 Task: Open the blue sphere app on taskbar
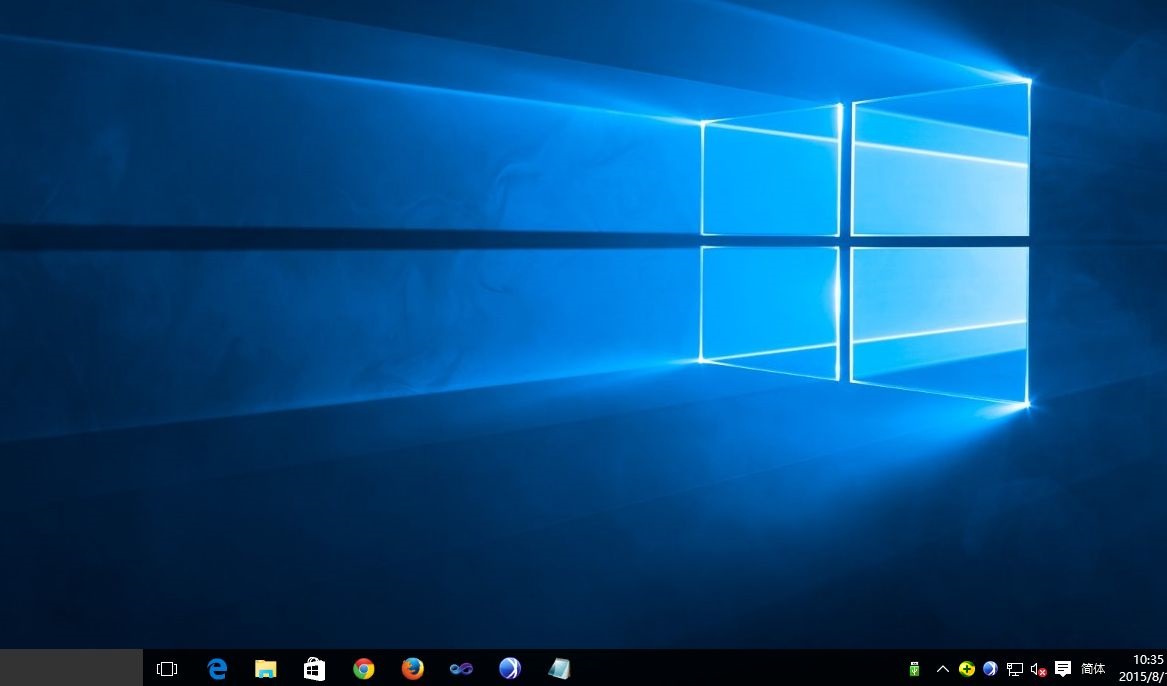(510, 669)
